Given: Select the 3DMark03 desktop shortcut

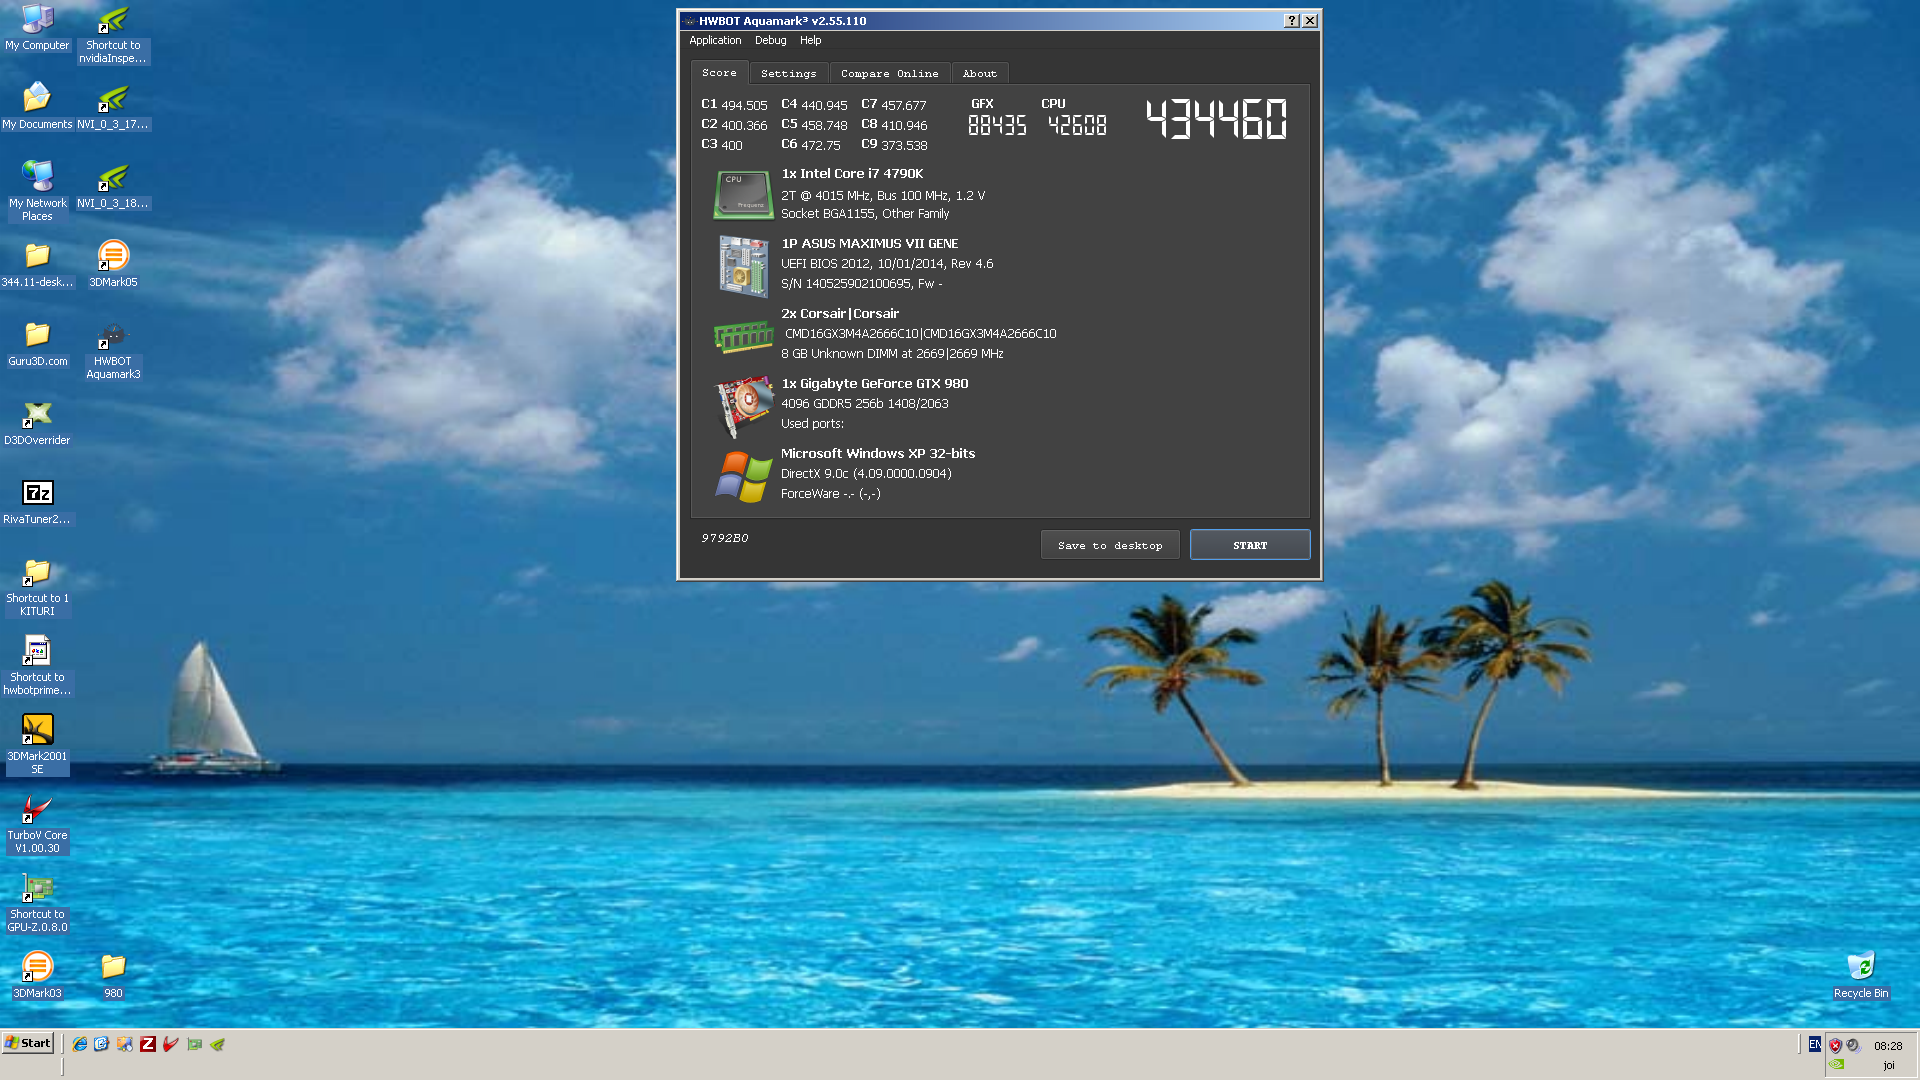Looking at the screenshot, I should click(37, 976).
